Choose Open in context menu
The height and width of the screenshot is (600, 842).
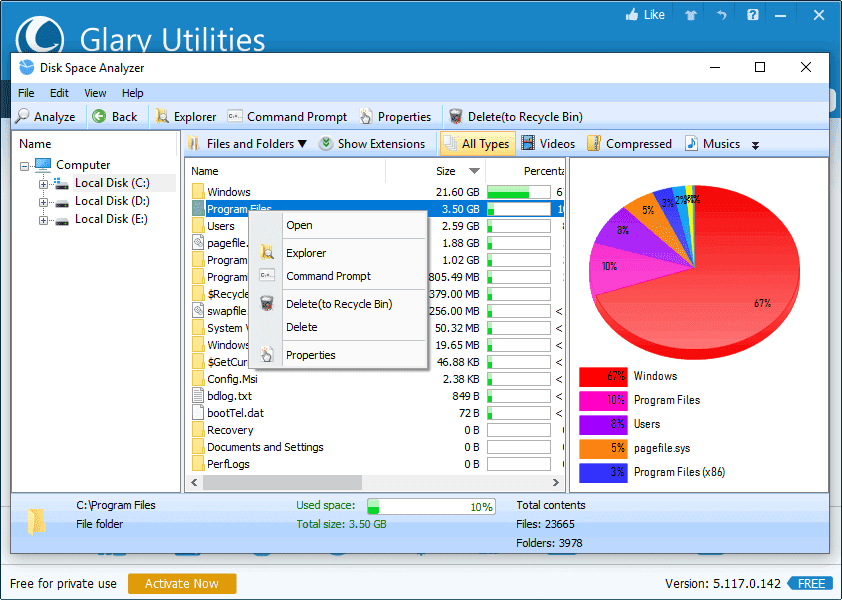coord(338,225)
